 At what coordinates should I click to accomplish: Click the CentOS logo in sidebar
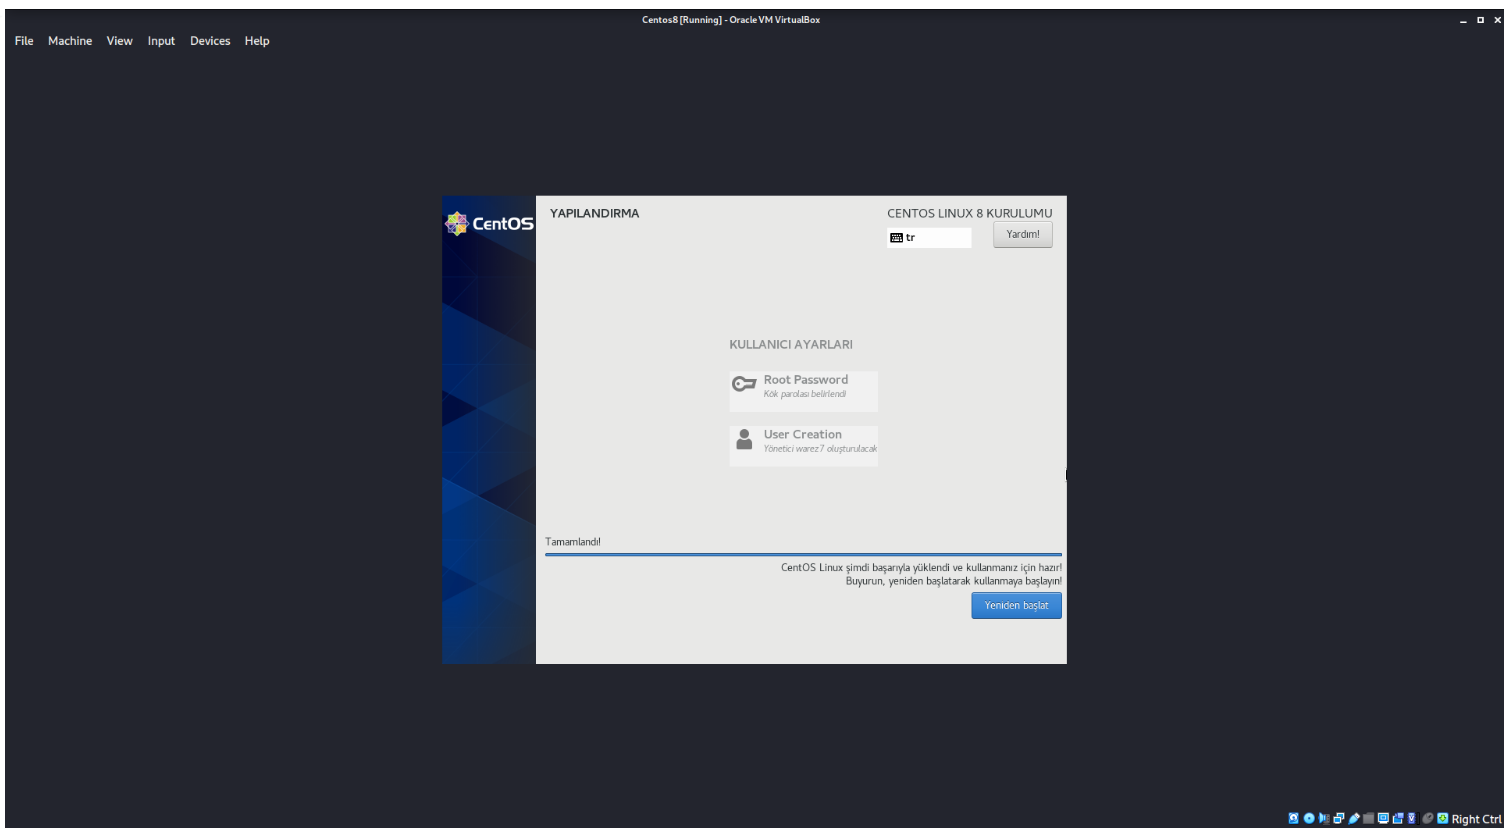[x=489, y=224]
